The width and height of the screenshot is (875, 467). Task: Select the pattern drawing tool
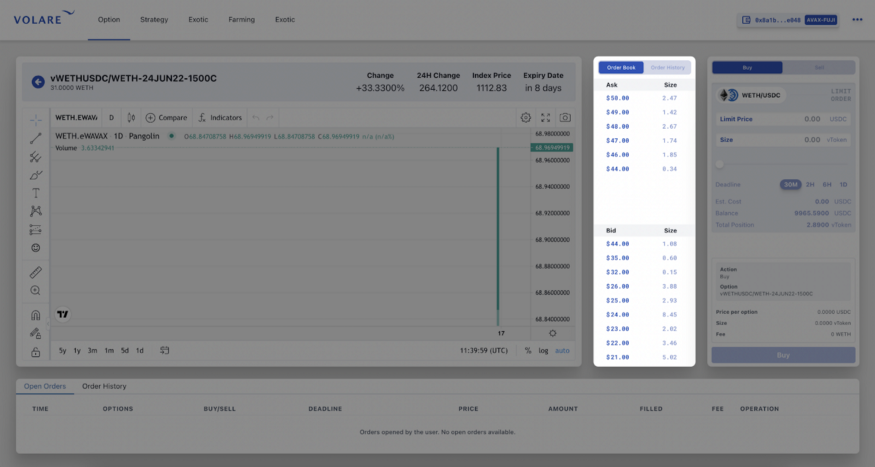pyautogui.click(x=36, y=211)
